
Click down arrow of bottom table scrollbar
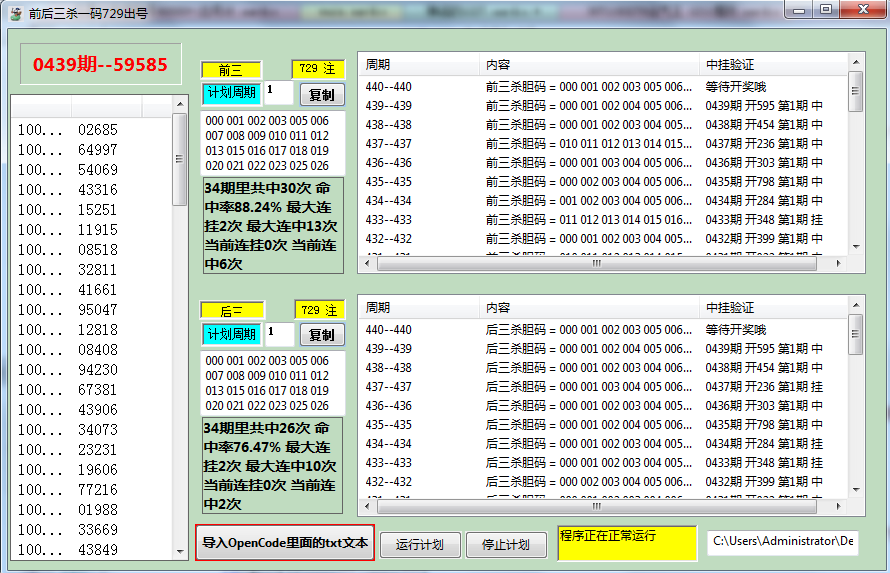[x=856, y=487]
